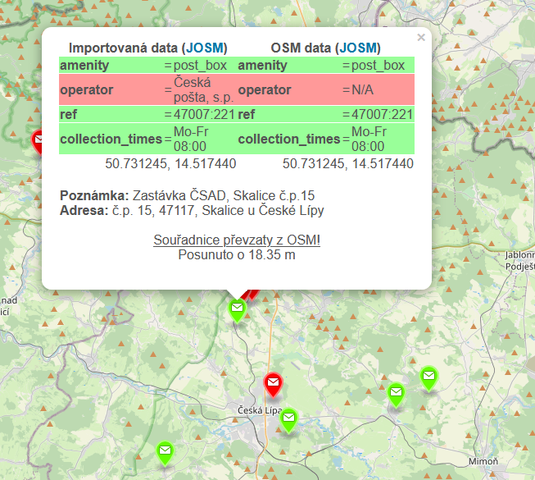Select red post box marker above Česká Lípa
Viewport: 535px width, 480px height.
pyautogui.click(x=273, y=385)
